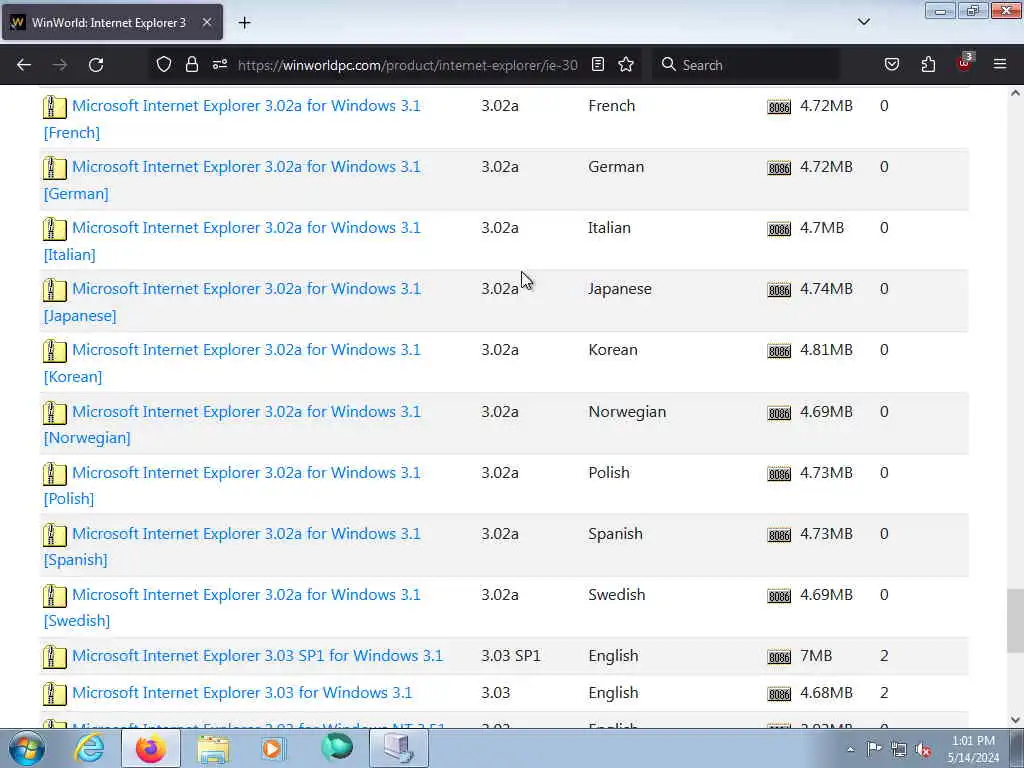Click the 3.03 SP1 version cell
This screenshot has height=768, width=1024.
pyautogui.click(x=511, y=656)
